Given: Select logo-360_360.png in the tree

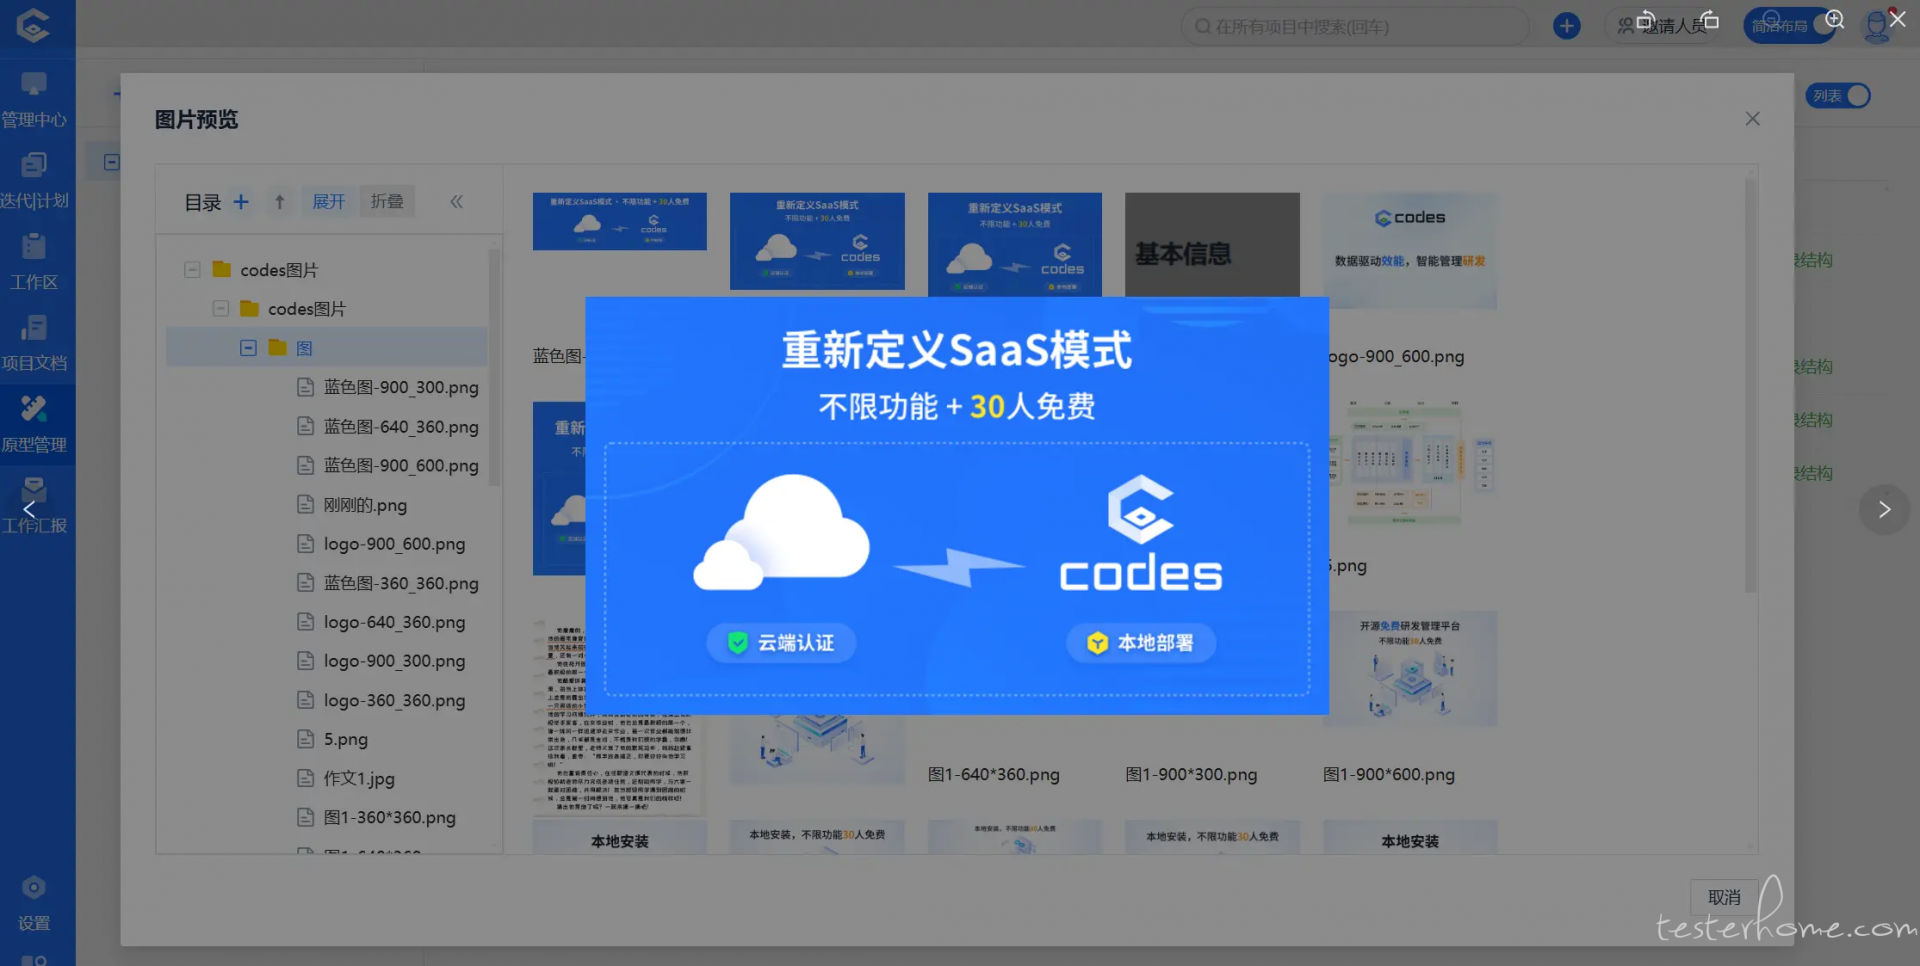Looking at the screenshot, I should coord(394,700).
